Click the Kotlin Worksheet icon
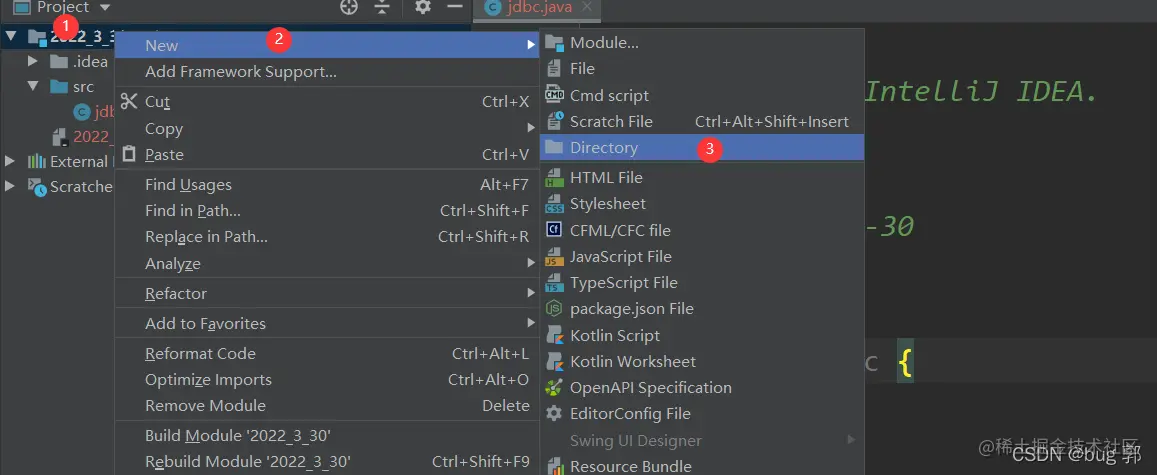Image resolution: width=1157 pixels, height=475 pixels. [x=554, y=361]
